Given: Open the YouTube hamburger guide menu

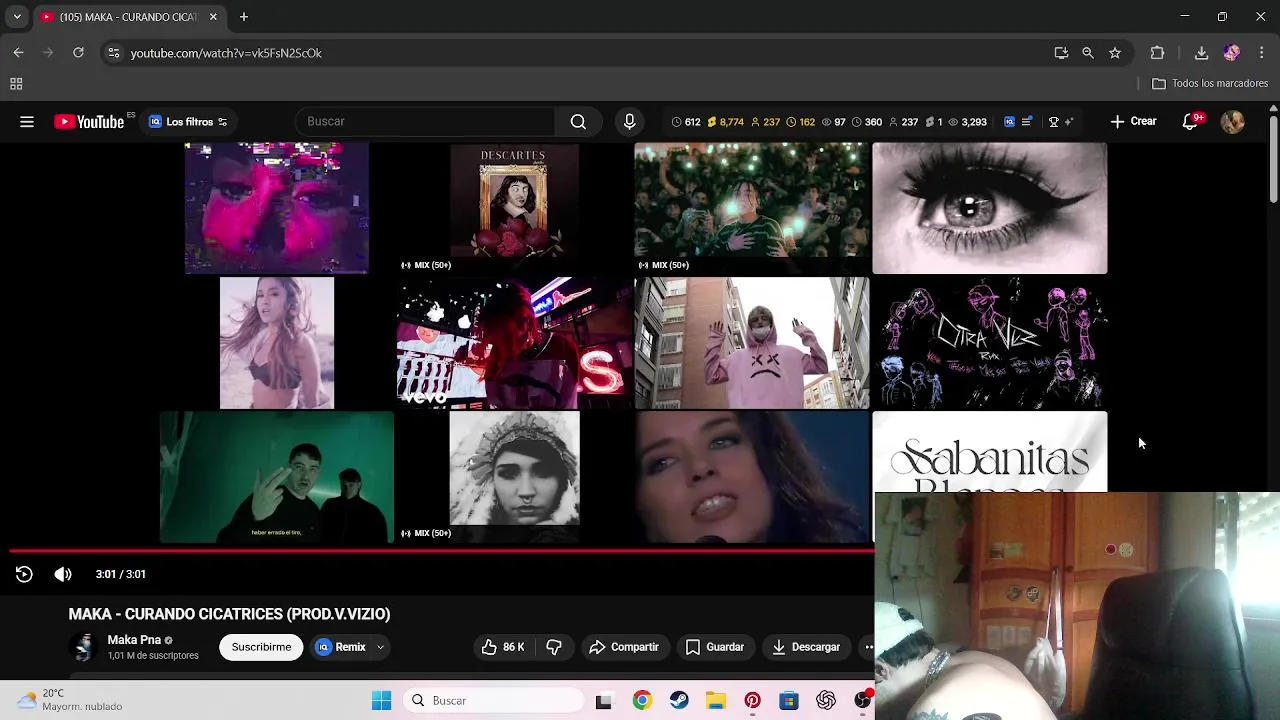Looking at the screenshot, I should click(27, 122).
